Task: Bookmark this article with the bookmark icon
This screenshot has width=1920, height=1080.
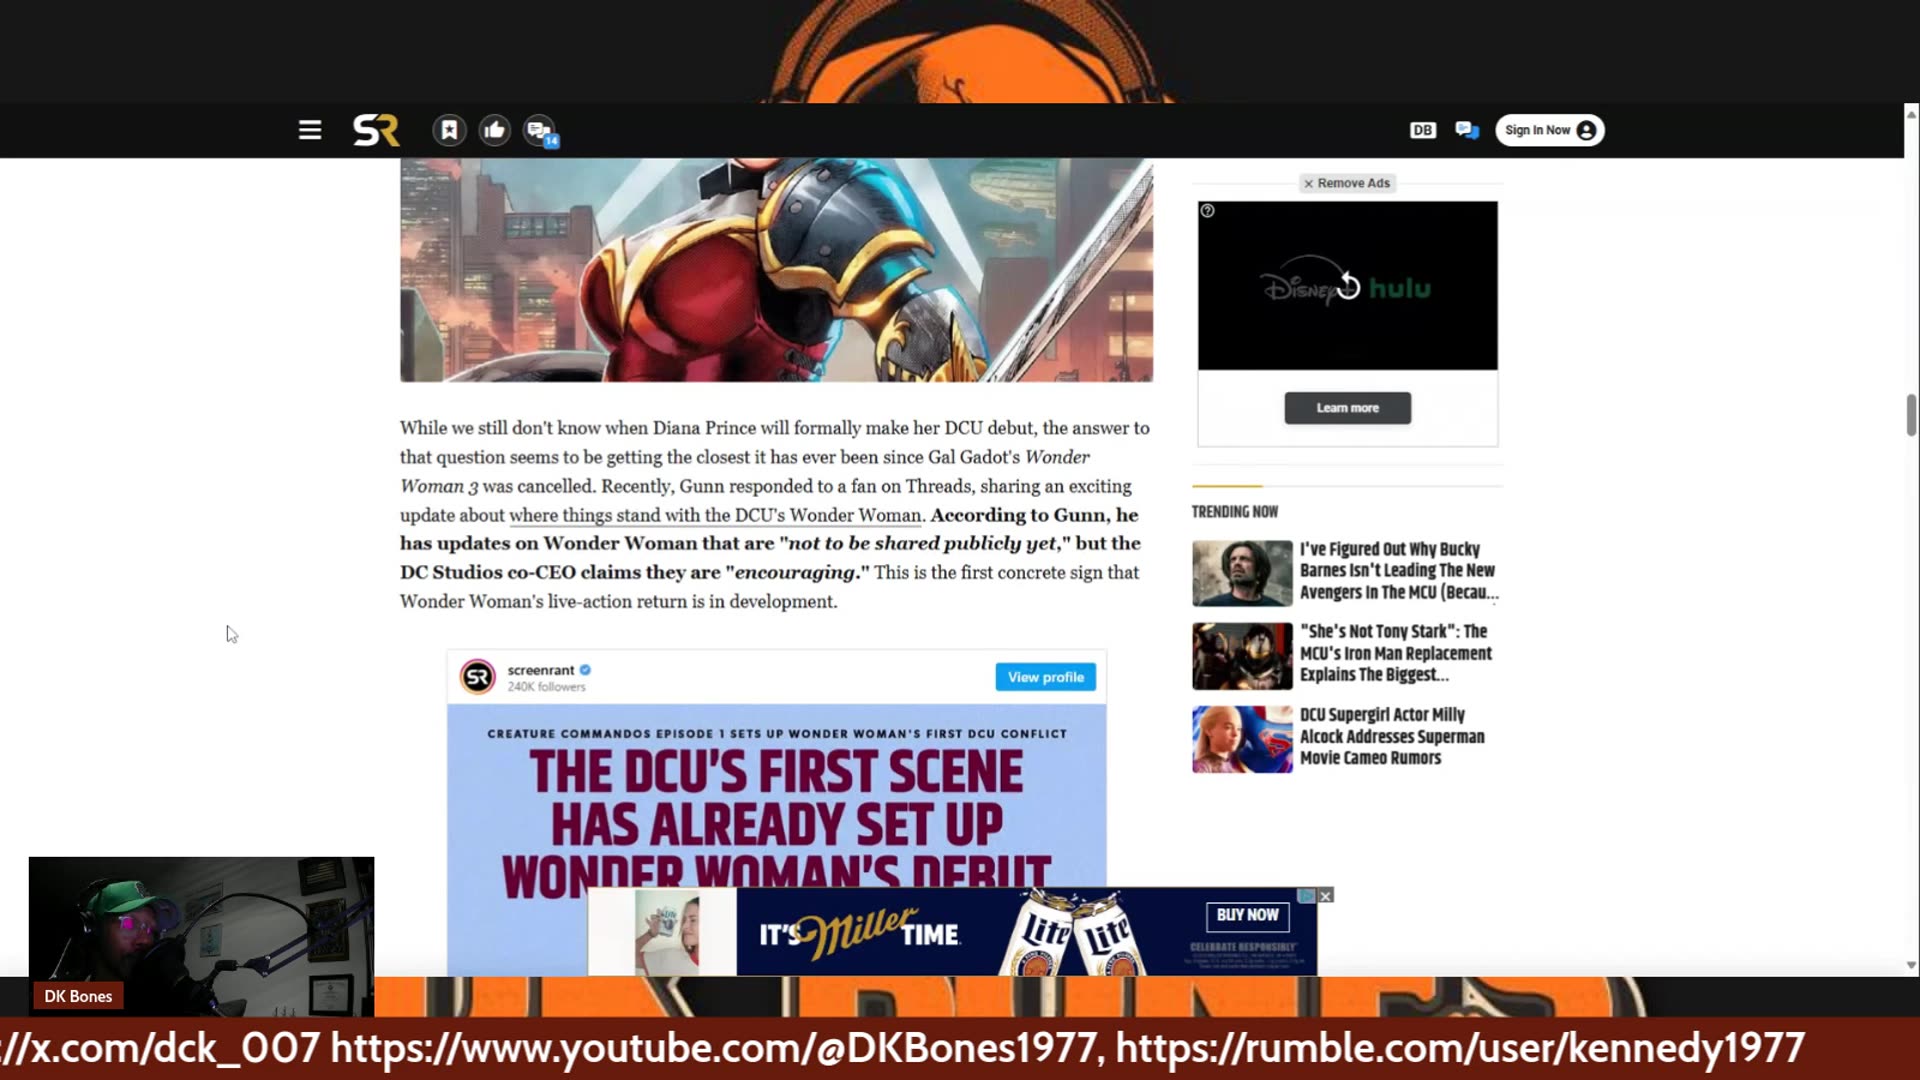Action: [449, 130]
